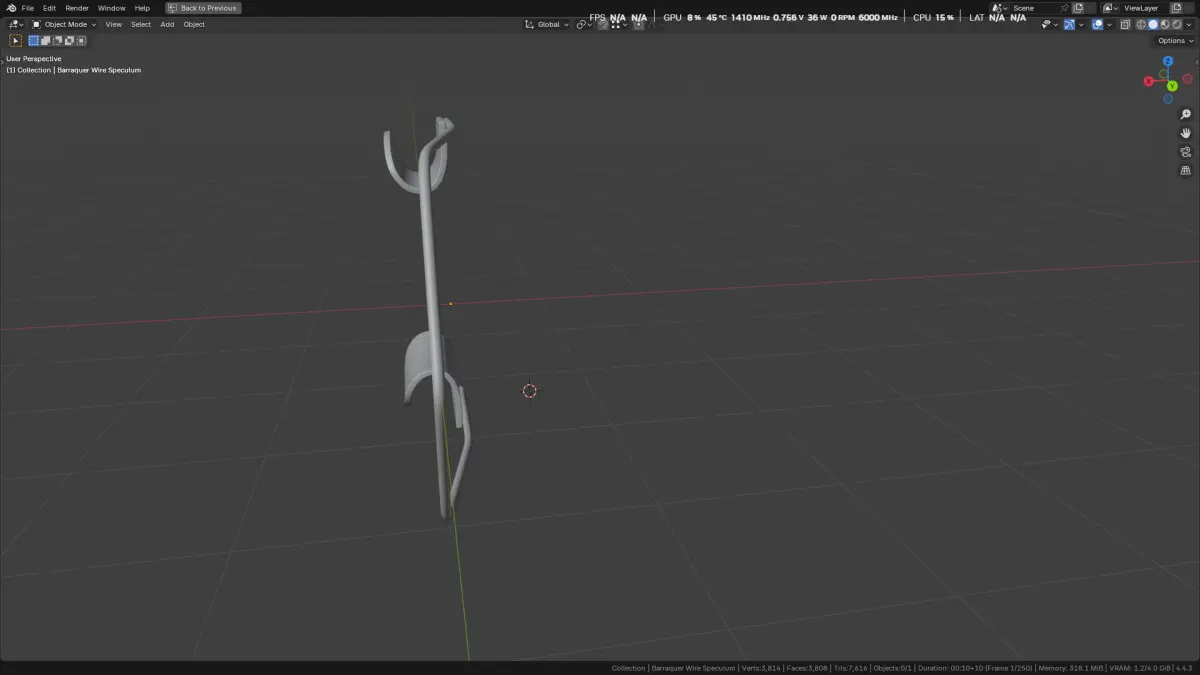
Task: Switch to Solid viewport shading
Action: click(x=1153, y=24)
